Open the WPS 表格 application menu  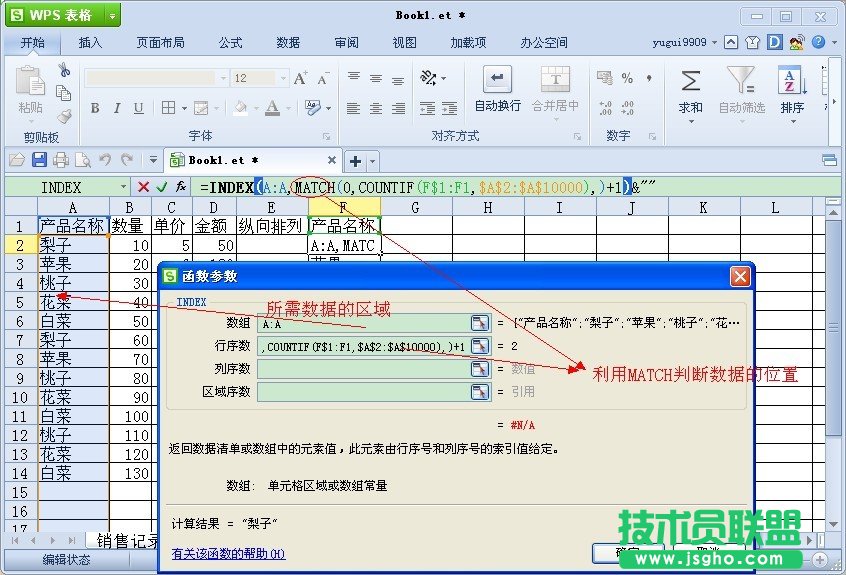[x=63, y=15]
